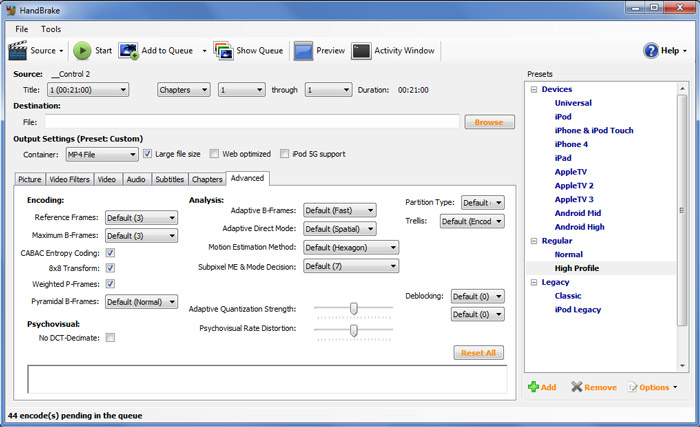Open first Deblocking dropdown

click(x=478, y=296)
